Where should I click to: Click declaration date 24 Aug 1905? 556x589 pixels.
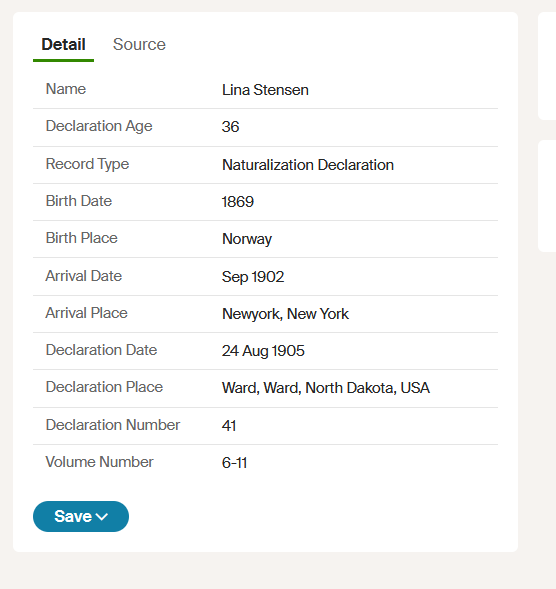(263, 351)
